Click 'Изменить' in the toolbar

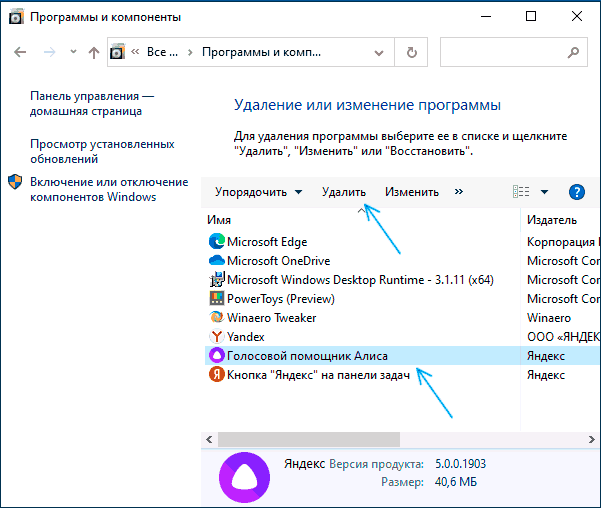click(x=412, y=192)
